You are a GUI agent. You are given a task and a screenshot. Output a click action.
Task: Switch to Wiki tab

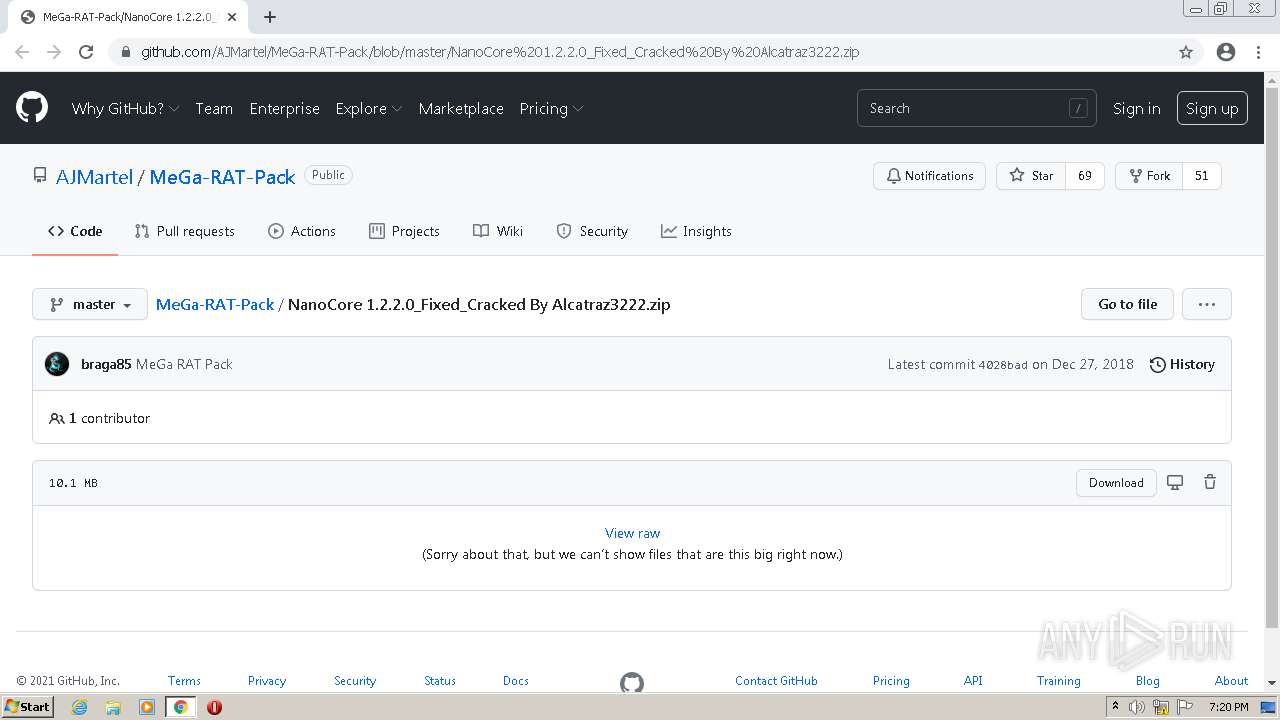(x=498, y=231)
